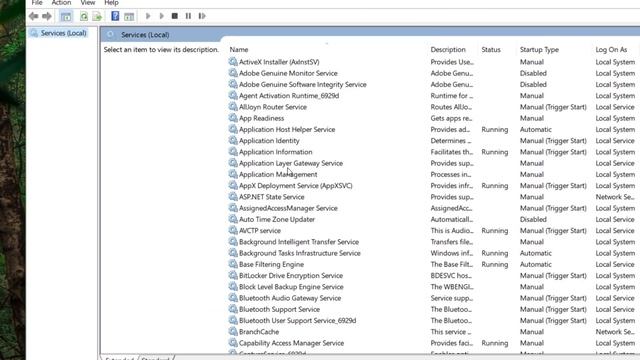Click the Back arrow in the toolbar
640x360 pixels.
click(33, 16)
